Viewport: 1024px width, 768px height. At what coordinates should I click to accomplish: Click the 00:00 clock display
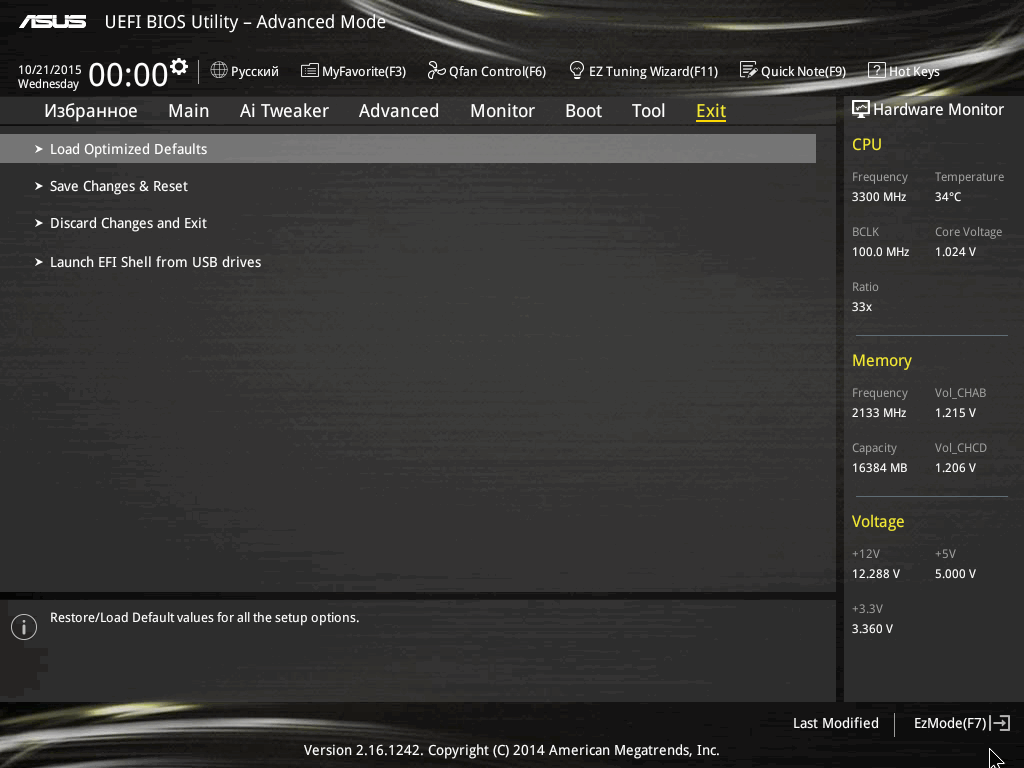click(128, 74)
